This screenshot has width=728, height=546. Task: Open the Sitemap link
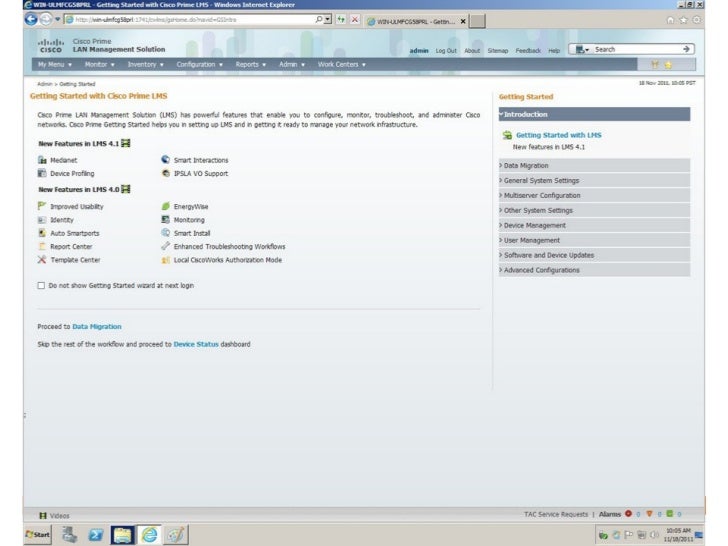click(x=498, y=51)
